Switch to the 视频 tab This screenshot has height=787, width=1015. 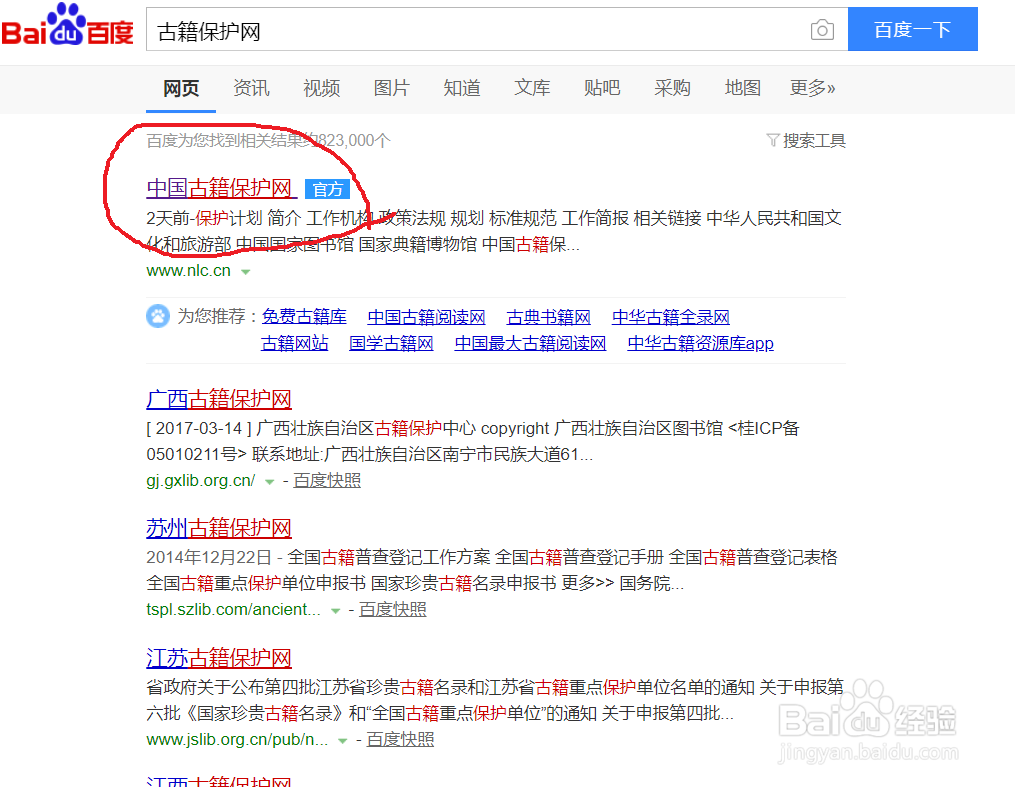tap(322, 88)
